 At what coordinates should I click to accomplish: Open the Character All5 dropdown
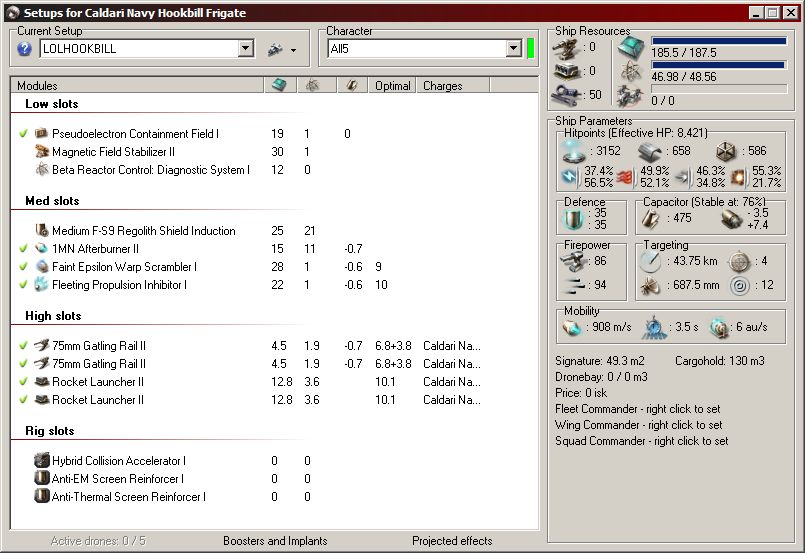(513, 49)
